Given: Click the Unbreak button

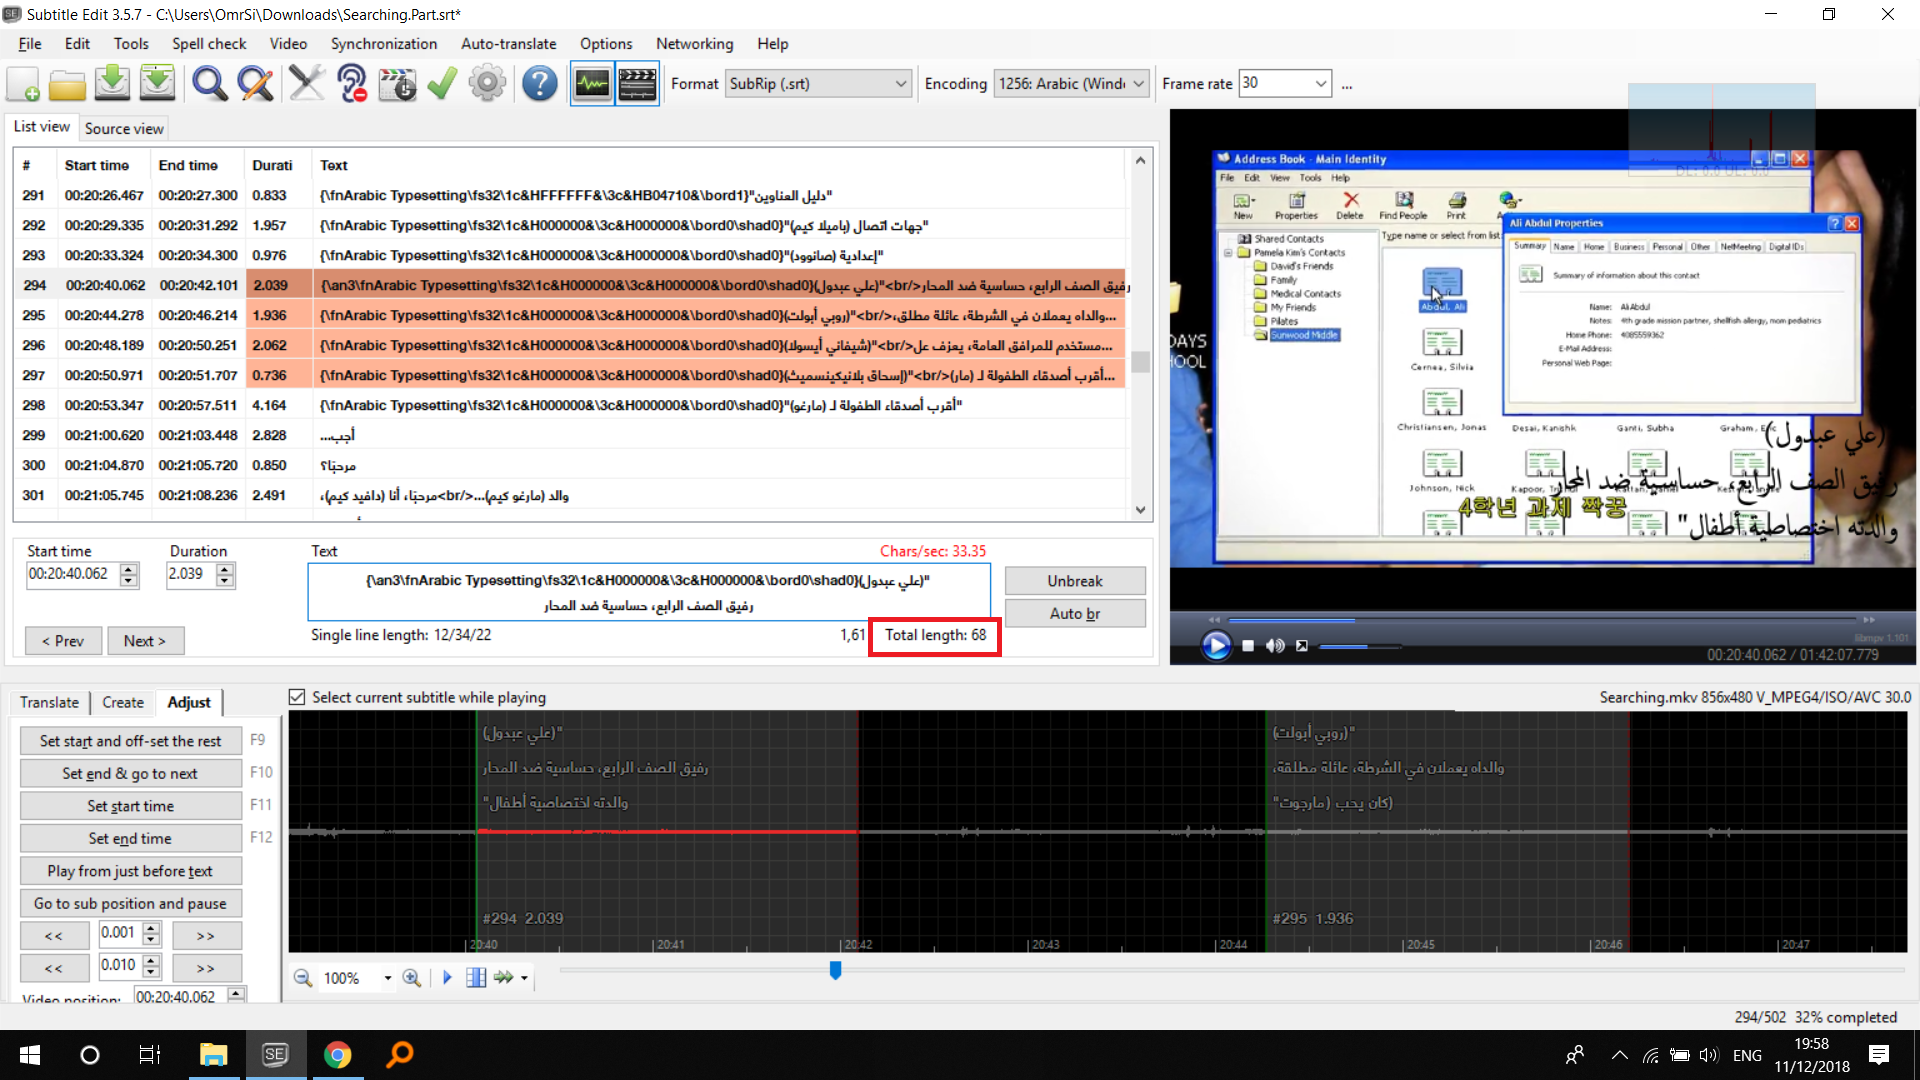Looking at the screenshot, I should coord(1075,581).
